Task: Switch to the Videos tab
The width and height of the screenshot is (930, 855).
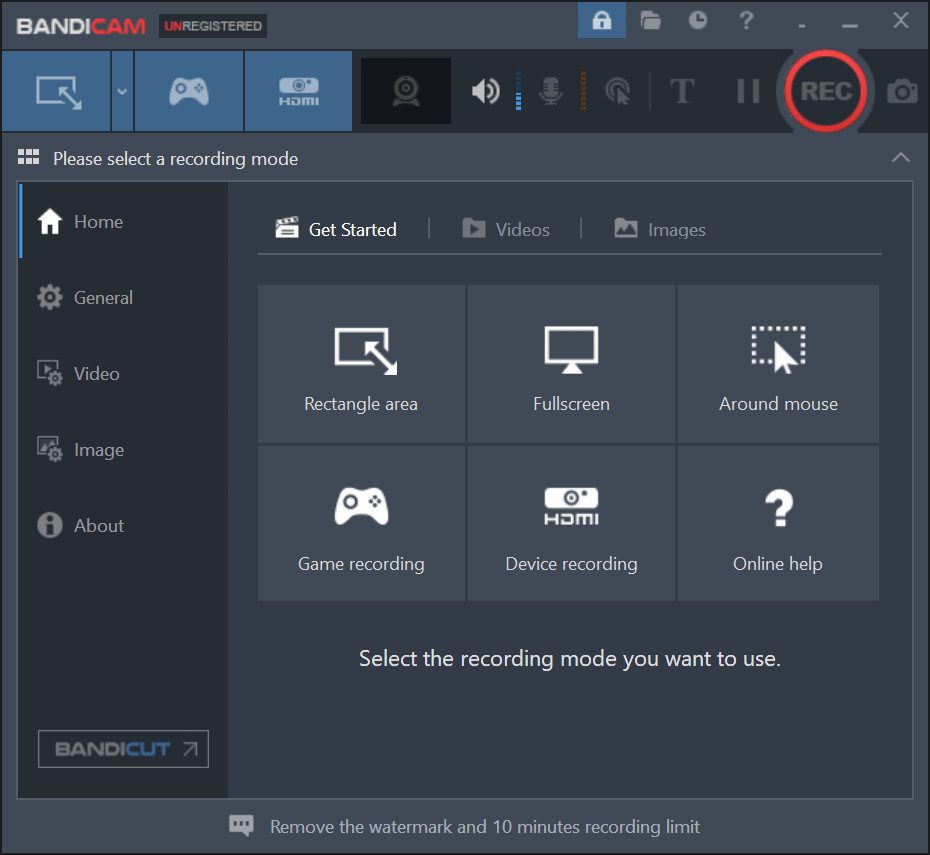Action: [x=508, y=229]
